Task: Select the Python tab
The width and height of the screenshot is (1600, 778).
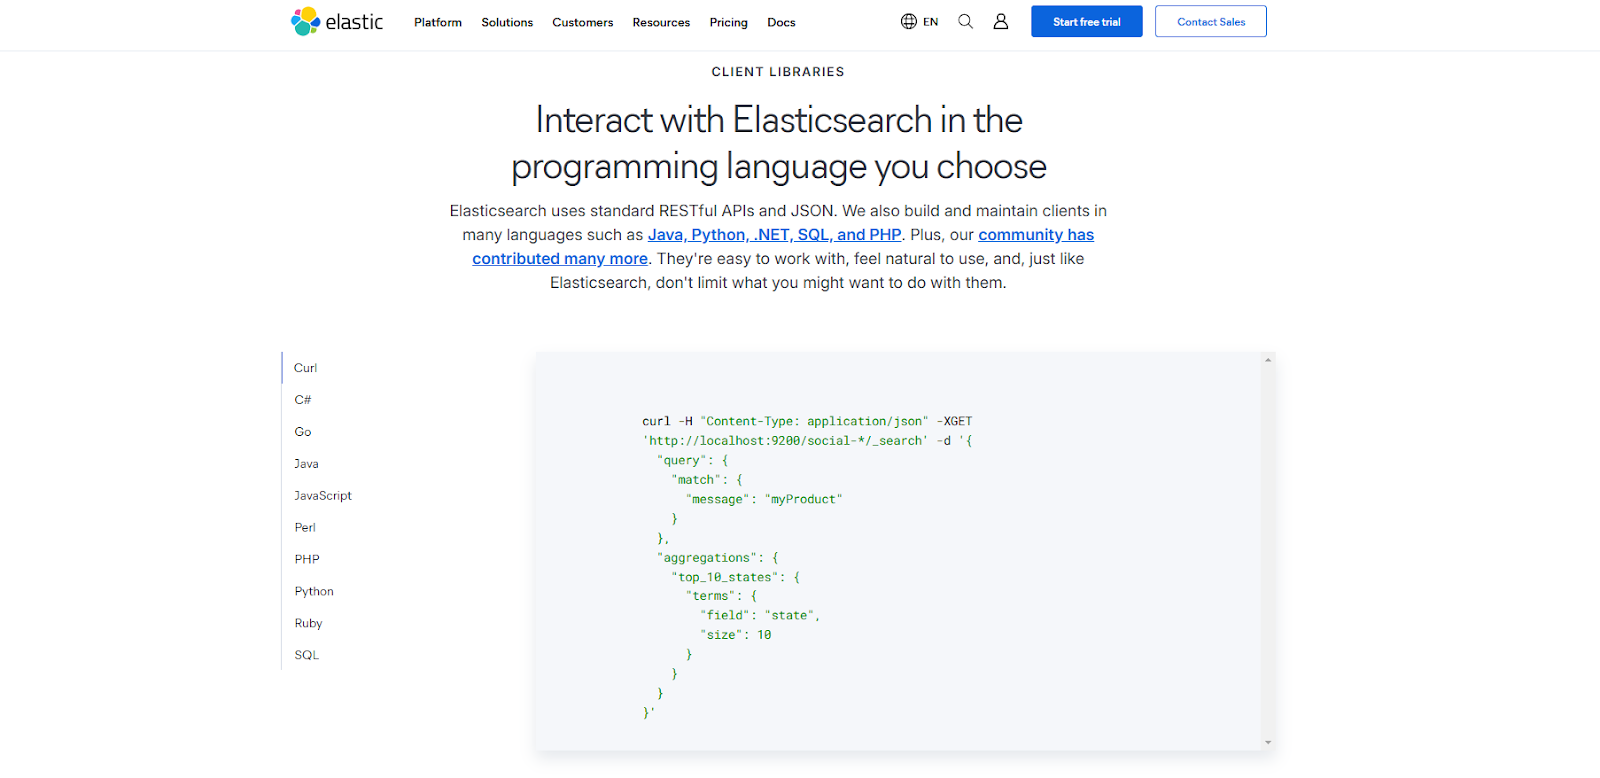Action: [x=314, y=592]
